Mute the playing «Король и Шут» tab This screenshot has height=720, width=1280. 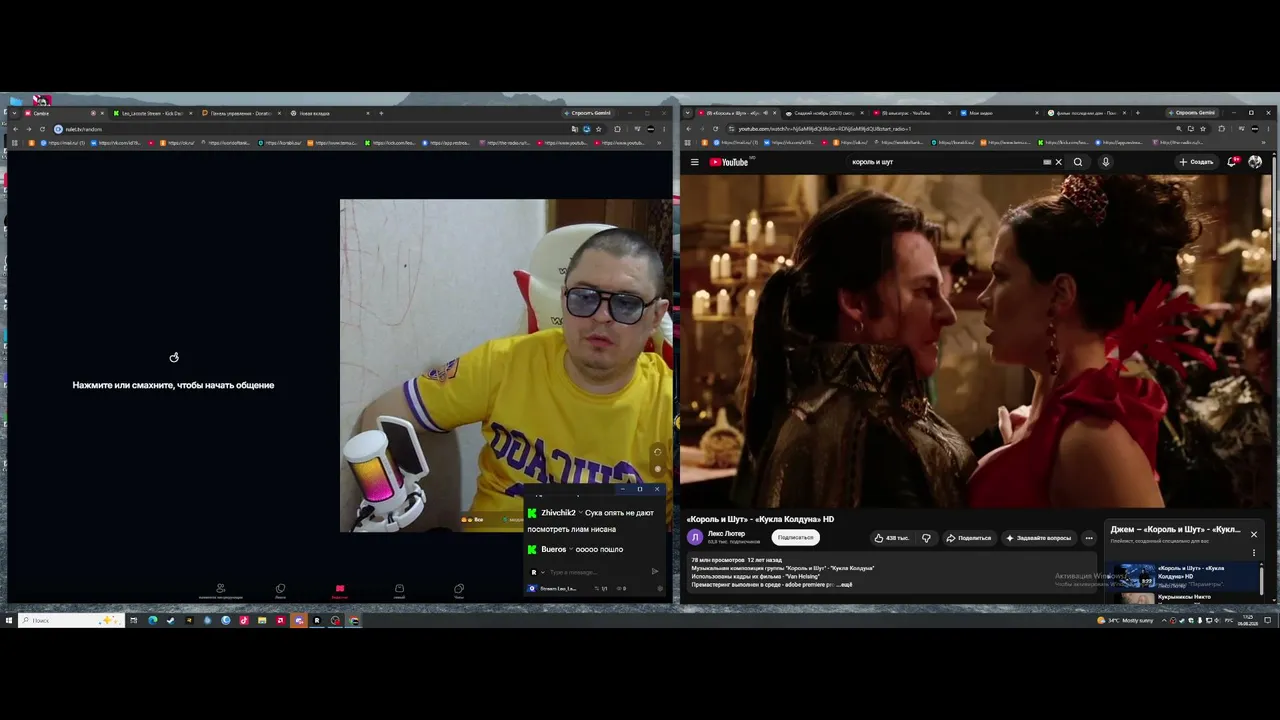click(766, 113)
